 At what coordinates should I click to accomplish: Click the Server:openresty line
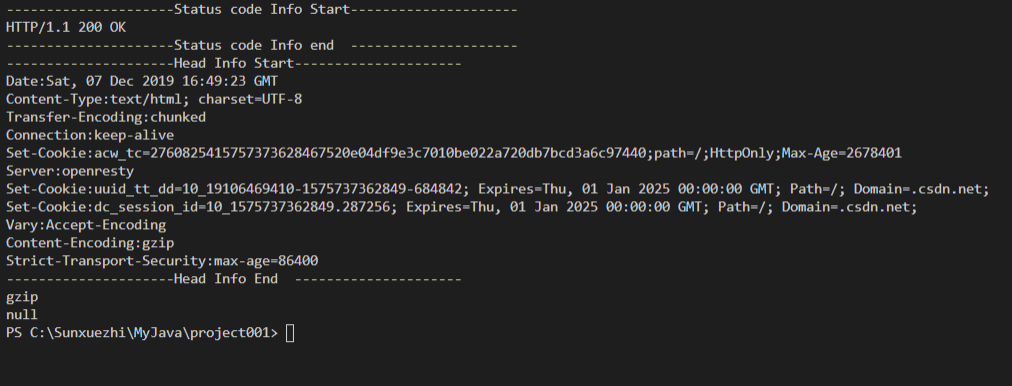point(70,171)
